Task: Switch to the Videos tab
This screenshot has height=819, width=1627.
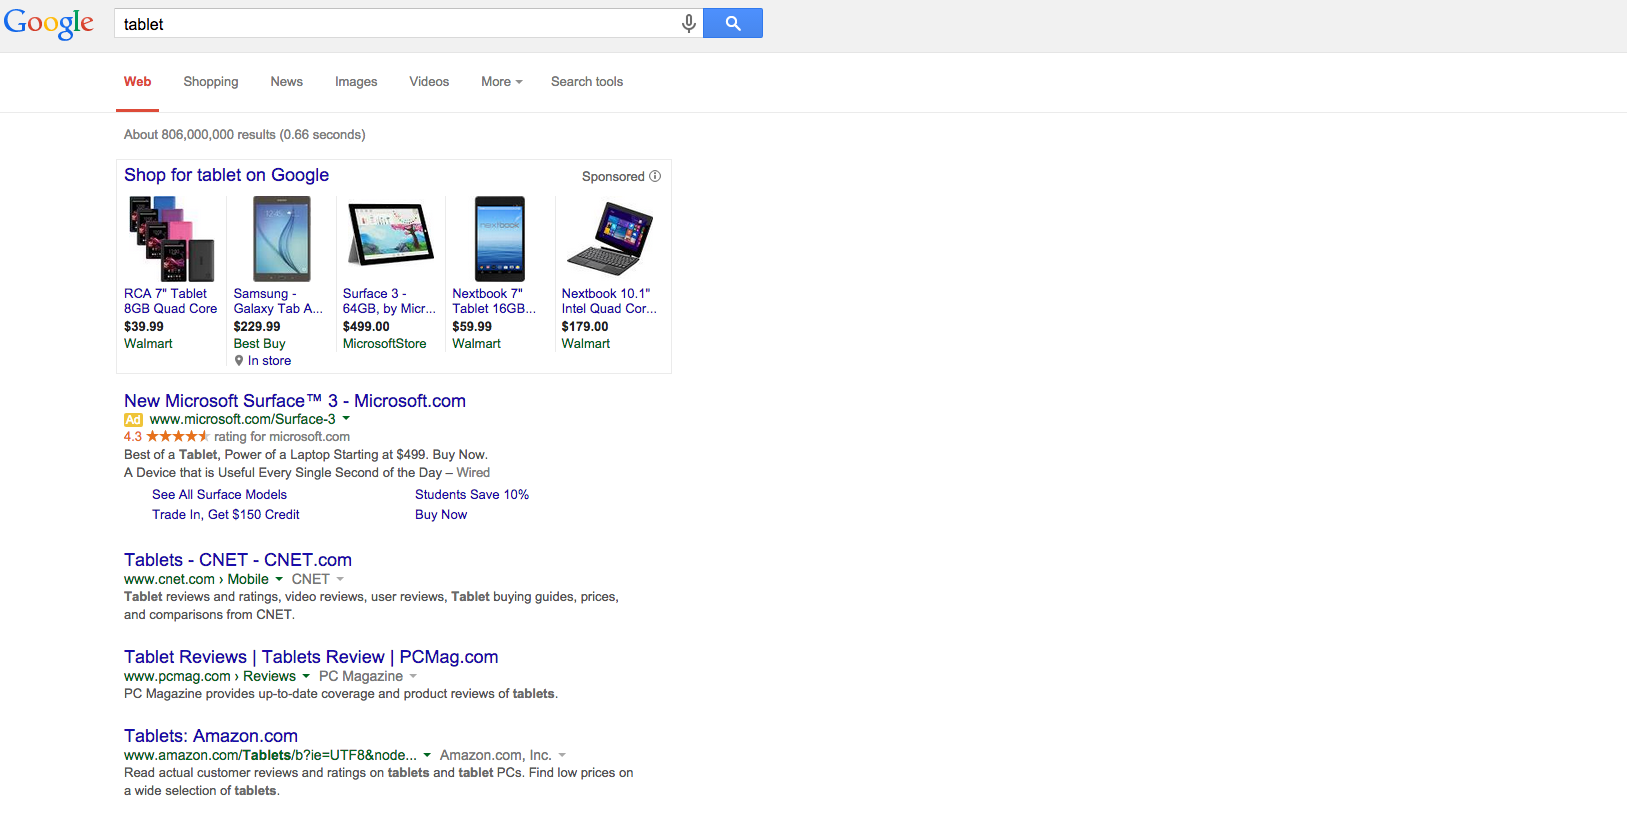Action: point(429,82)
